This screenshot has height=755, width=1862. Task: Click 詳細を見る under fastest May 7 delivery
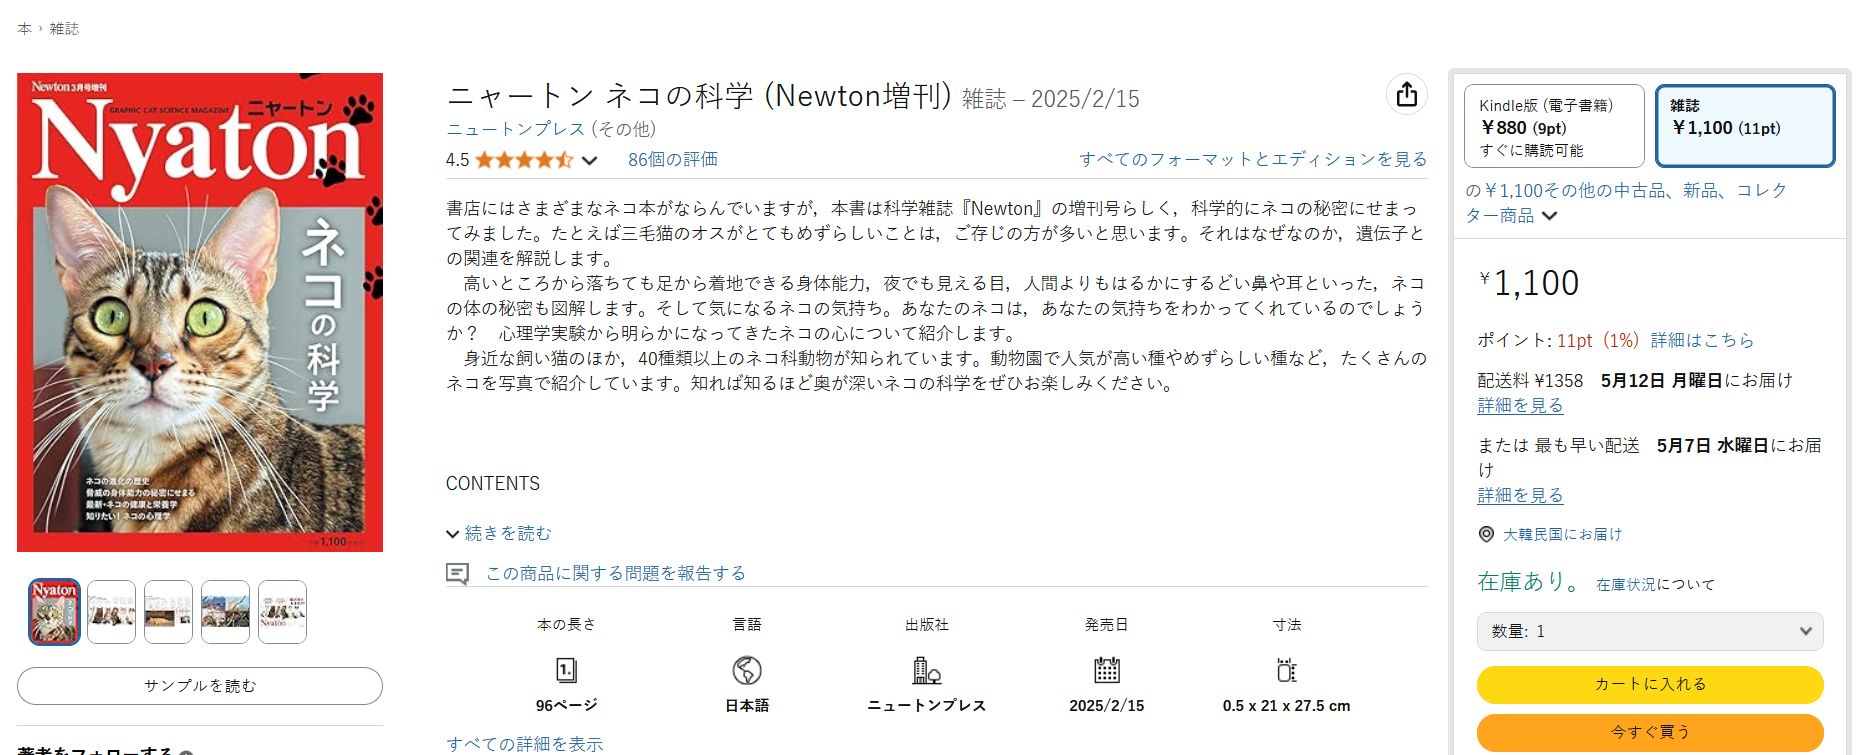pos(1520,495)
